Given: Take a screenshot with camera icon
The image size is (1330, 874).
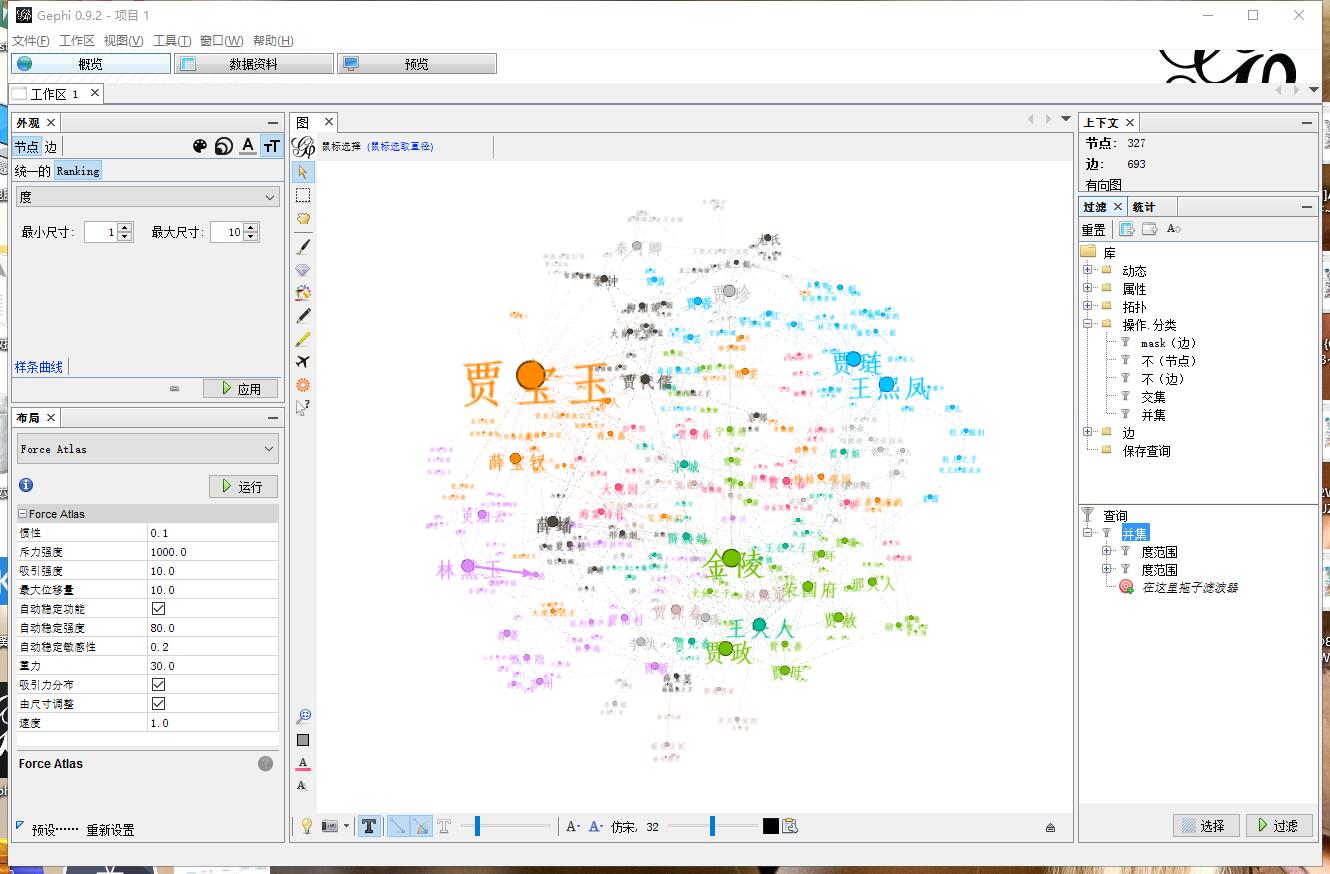Looking at the screenshot, I should pos(329,826).
